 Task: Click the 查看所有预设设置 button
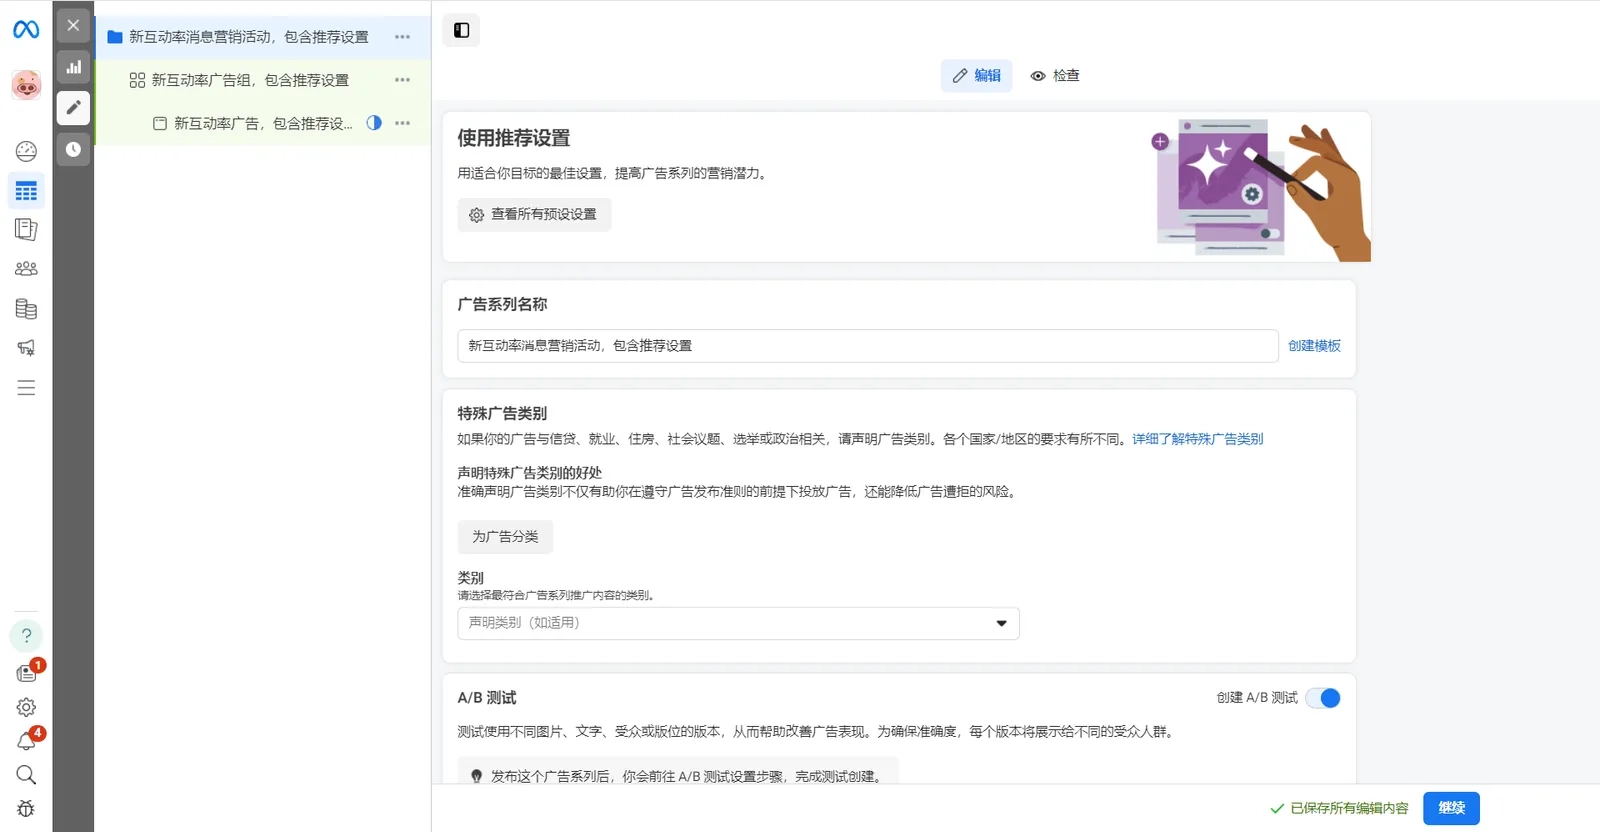(x=534, y=215)
